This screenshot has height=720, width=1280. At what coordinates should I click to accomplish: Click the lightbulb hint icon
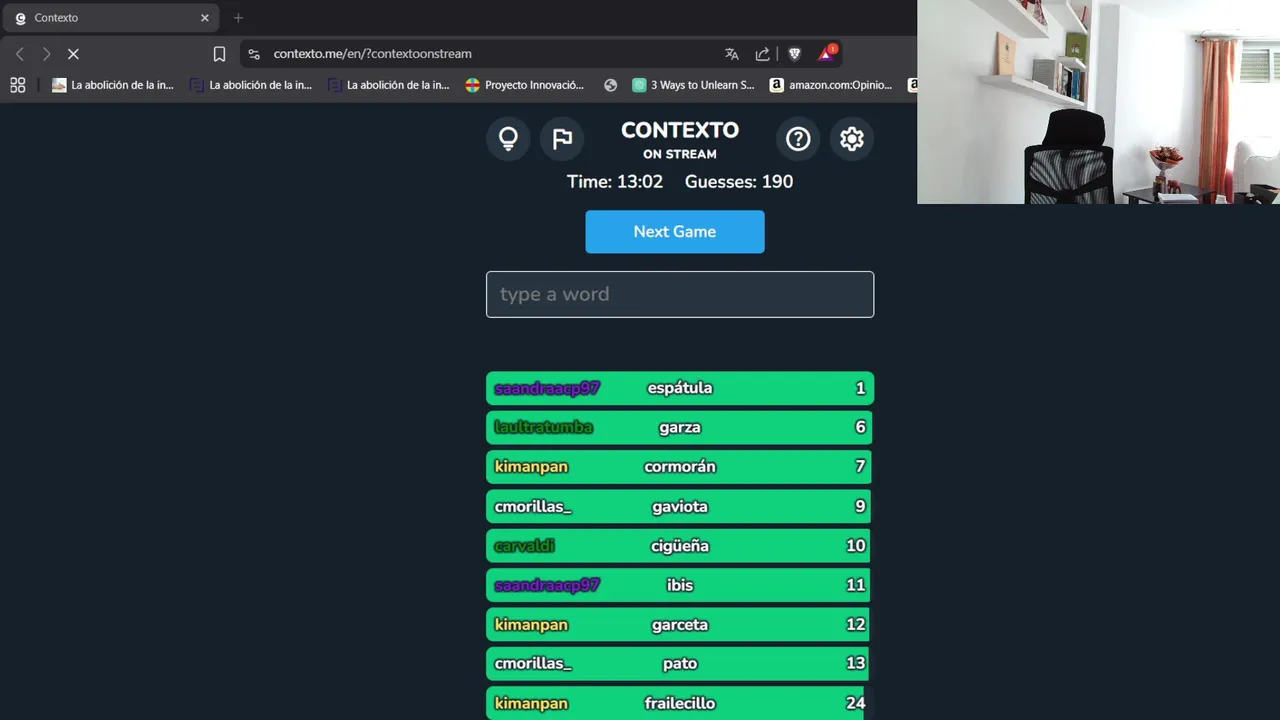pyautogui.click(x=508, y=139)
